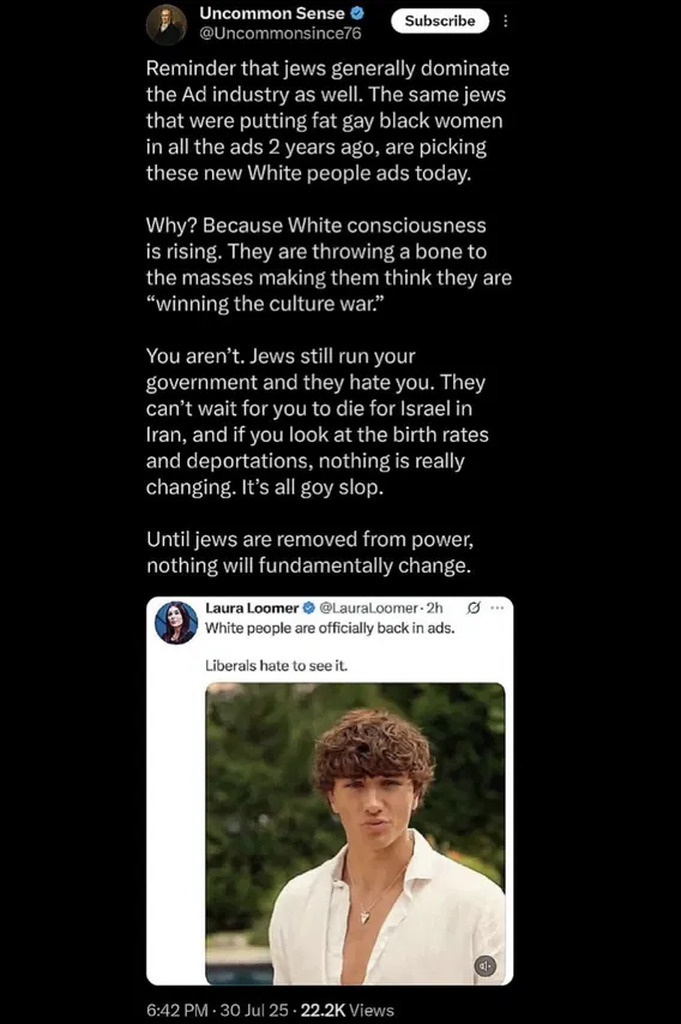Unmute the video using the speaker icon
Screen dimensions: 681x1024
pyautogui.click(x=485, y=965)
